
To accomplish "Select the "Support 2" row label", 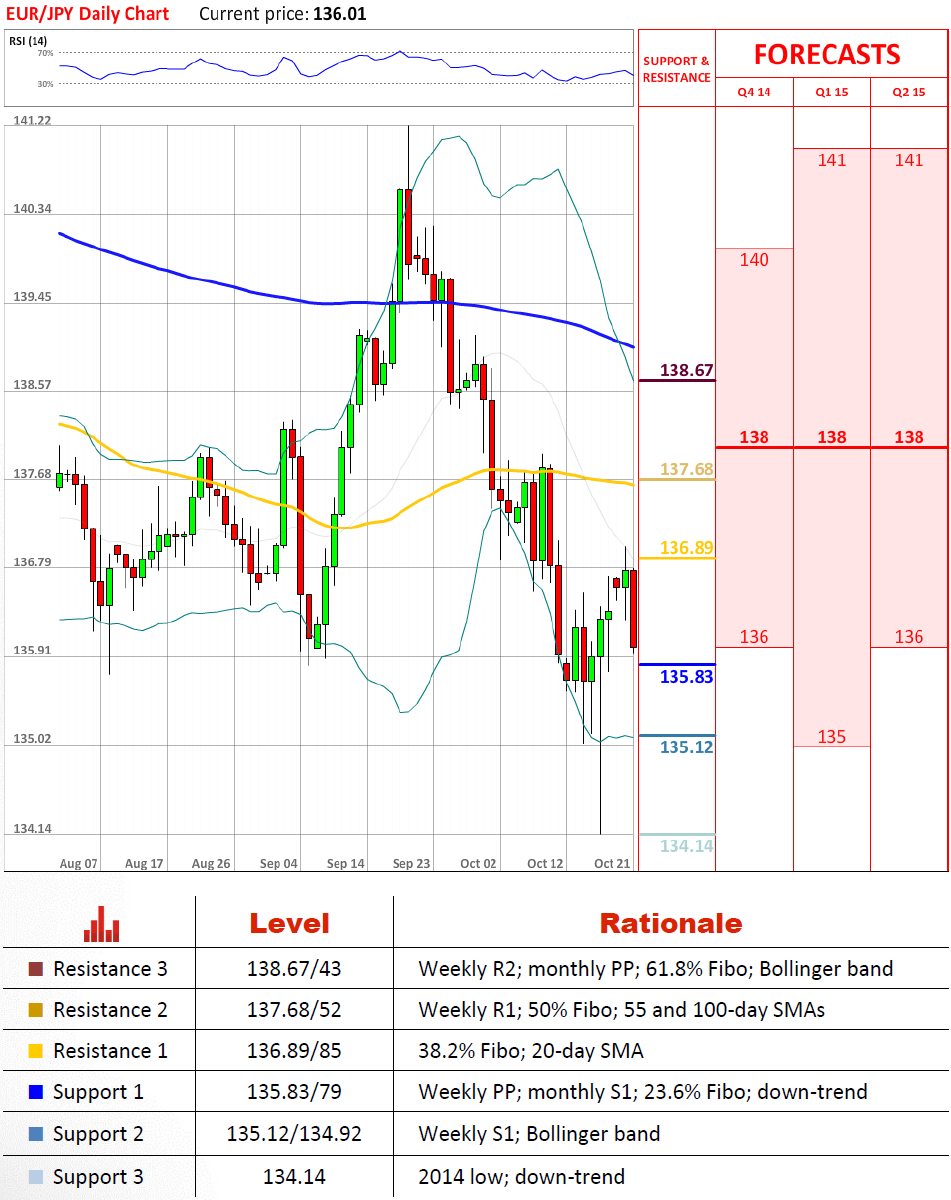I will pos(98,1135).
